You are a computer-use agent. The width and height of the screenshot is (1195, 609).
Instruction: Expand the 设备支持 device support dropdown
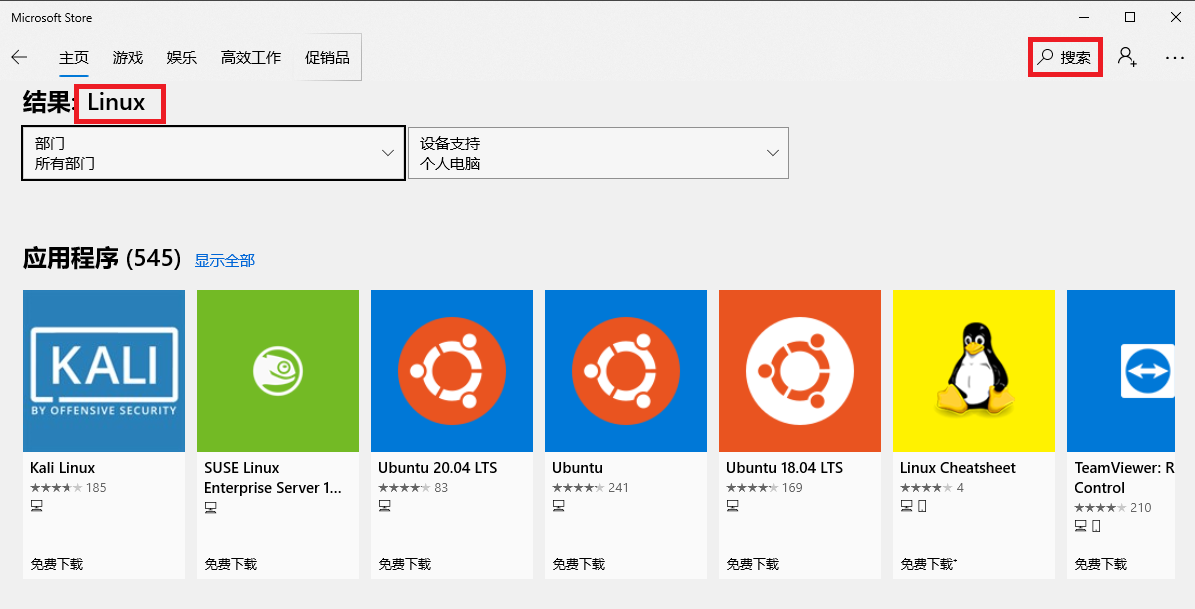tap(598, 153)
